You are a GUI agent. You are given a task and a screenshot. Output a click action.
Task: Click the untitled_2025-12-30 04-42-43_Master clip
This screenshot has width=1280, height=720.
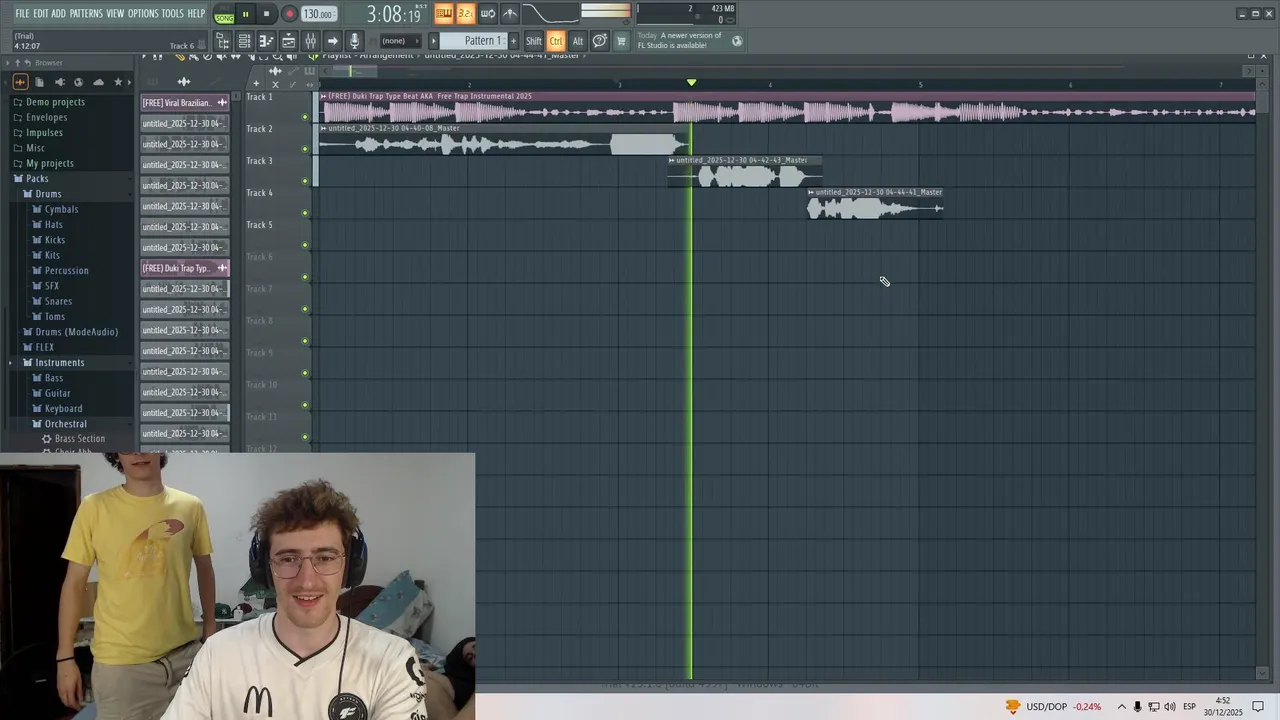click(745, 171)
